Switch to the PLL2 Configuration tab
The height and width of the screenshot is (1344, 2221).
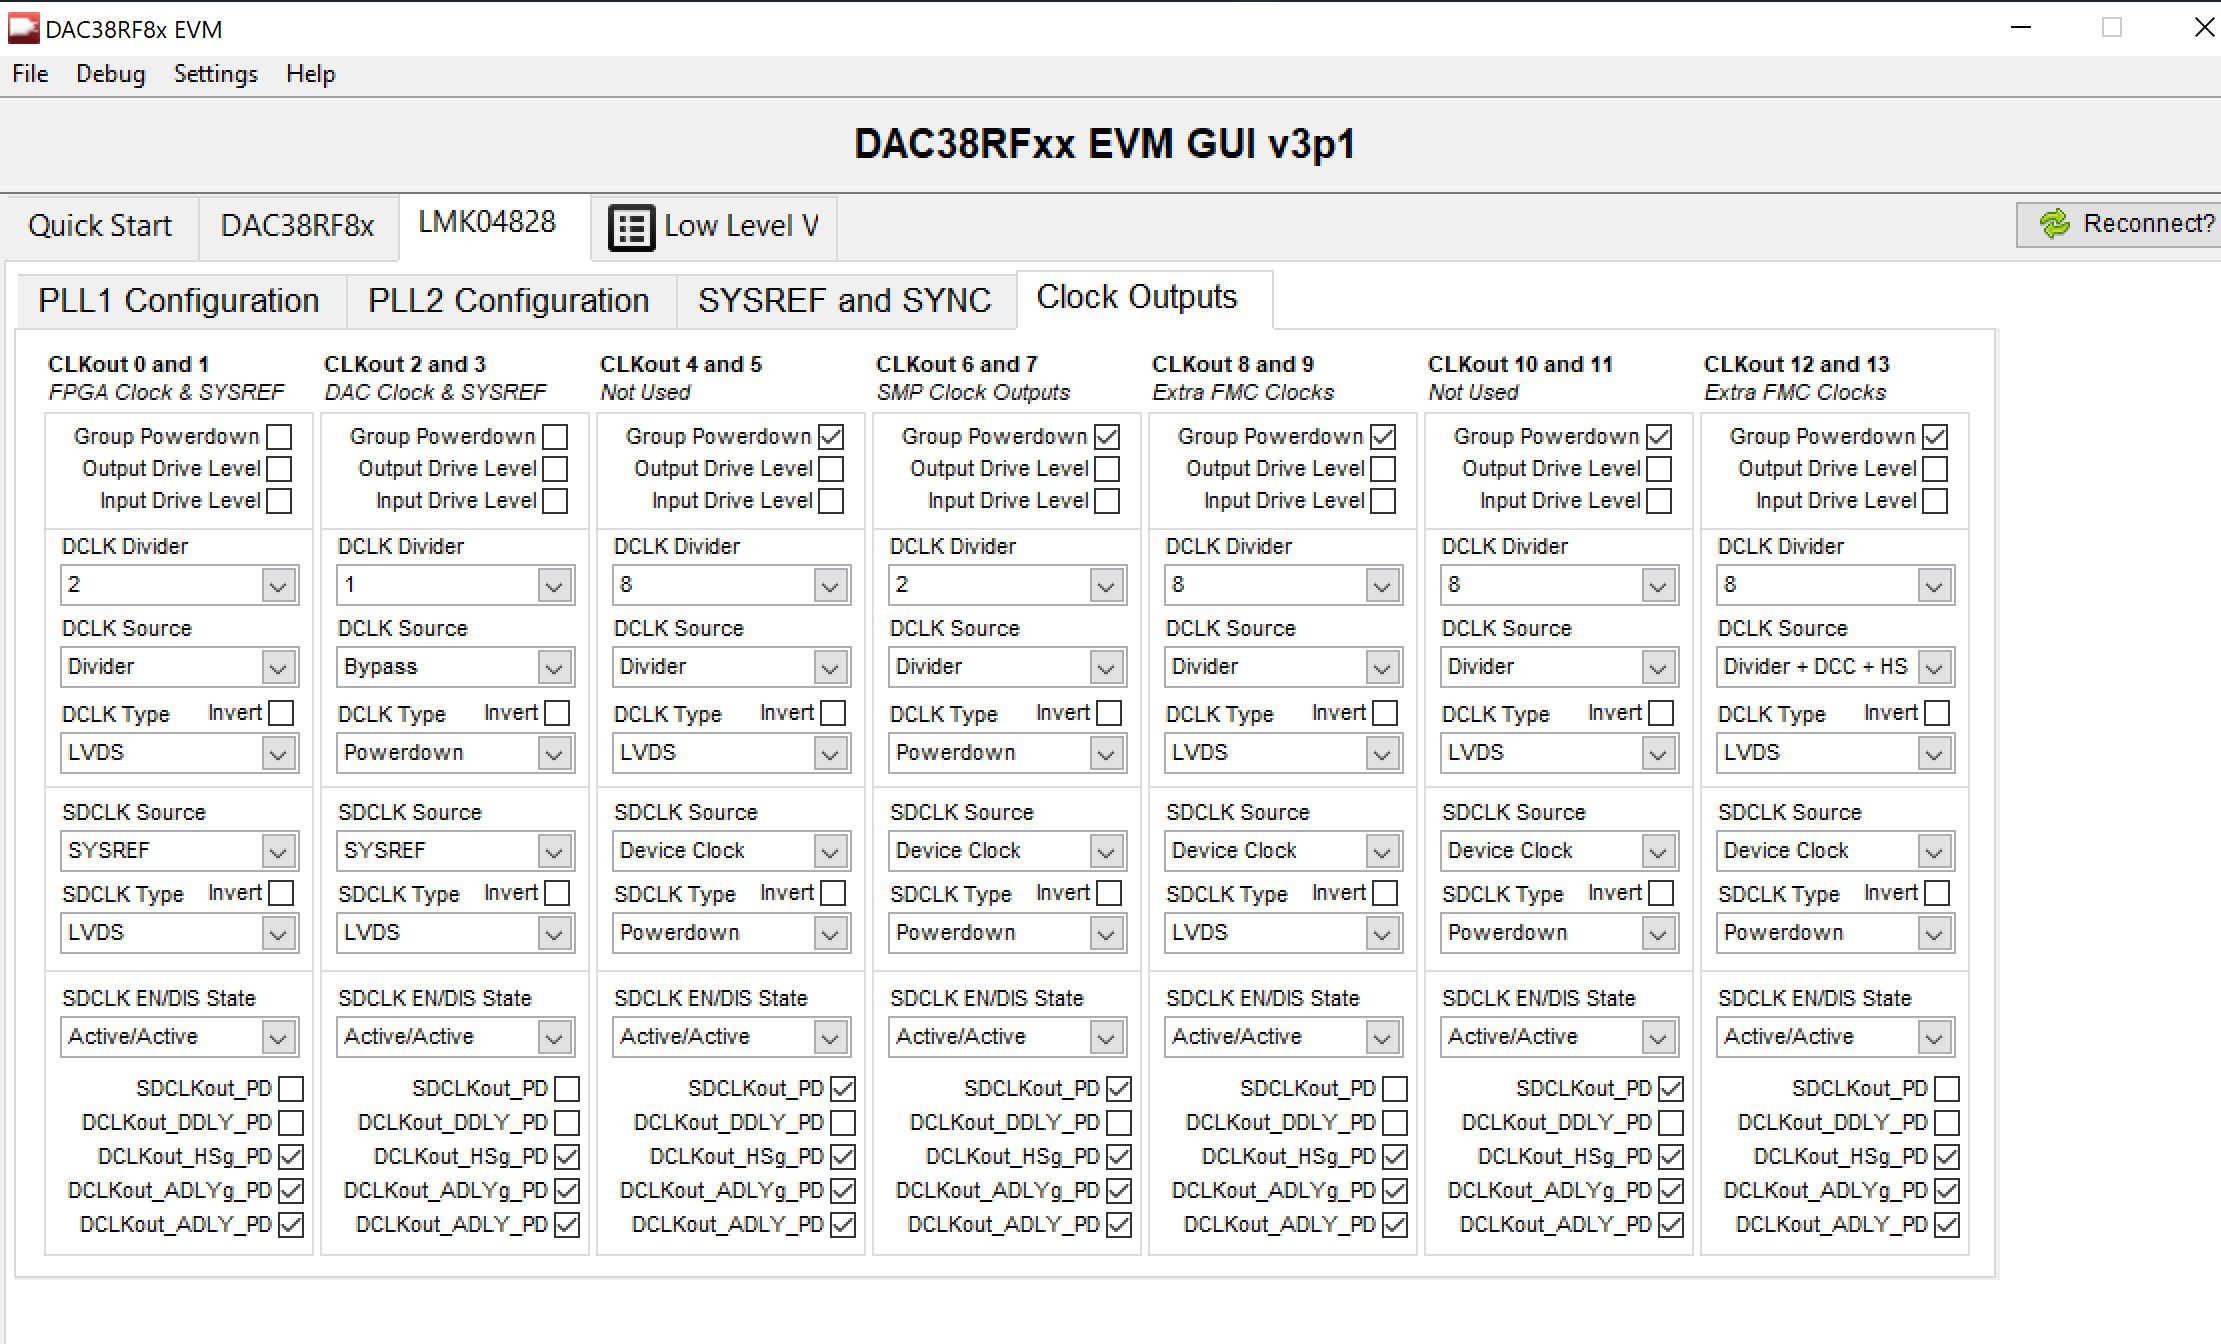point(508,301)
